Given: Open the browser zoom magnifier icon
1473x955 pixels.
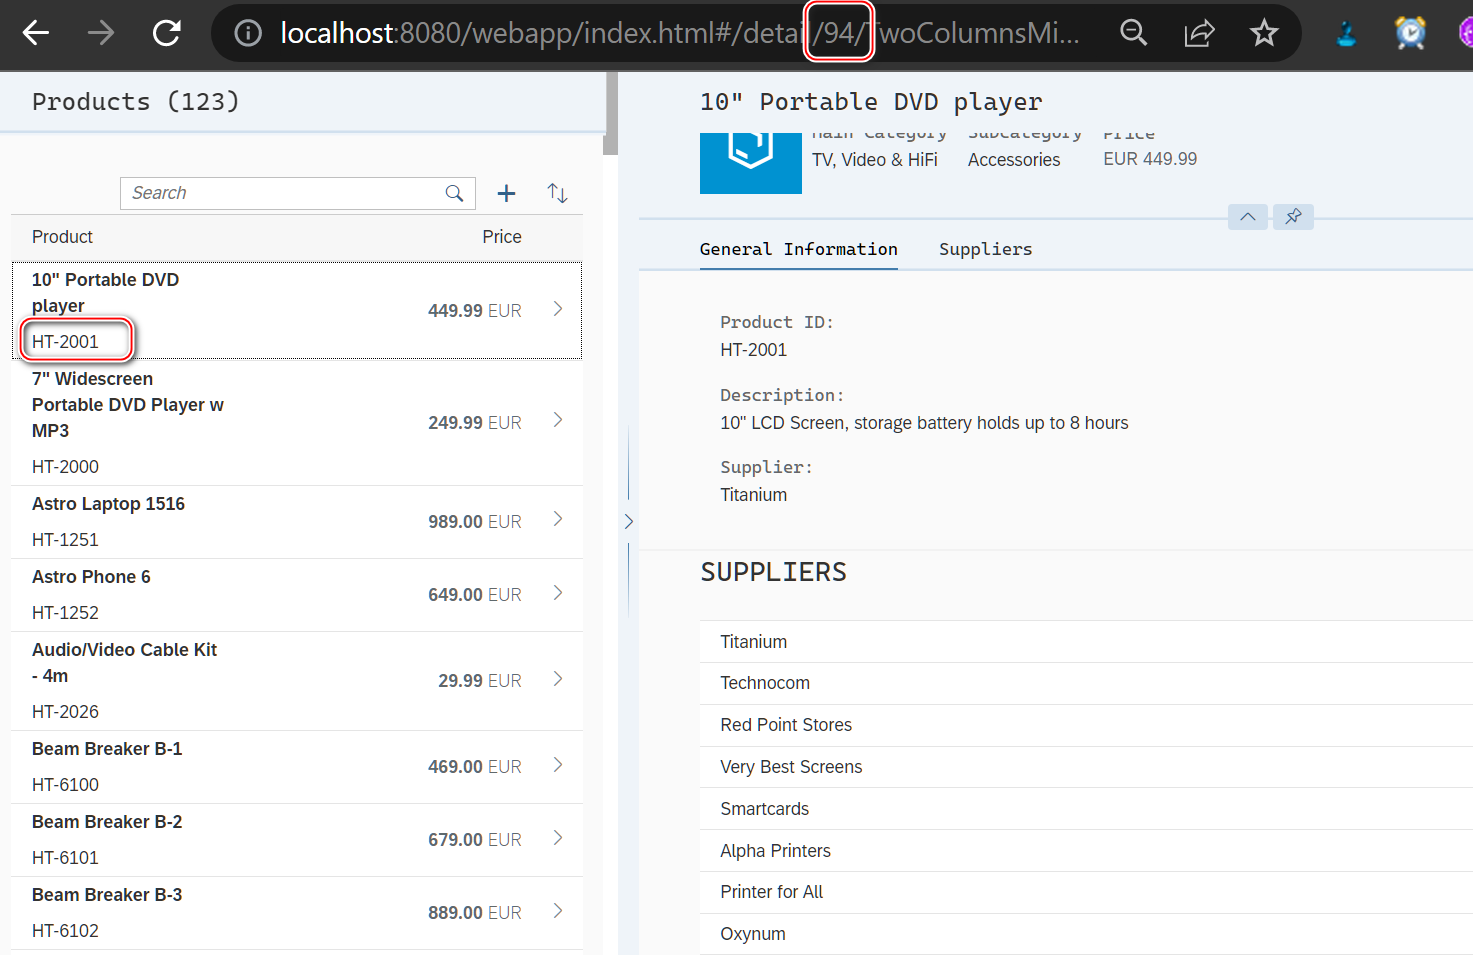Looking at the screenshot, I should pyautogui.click(x=1133, y=33).
